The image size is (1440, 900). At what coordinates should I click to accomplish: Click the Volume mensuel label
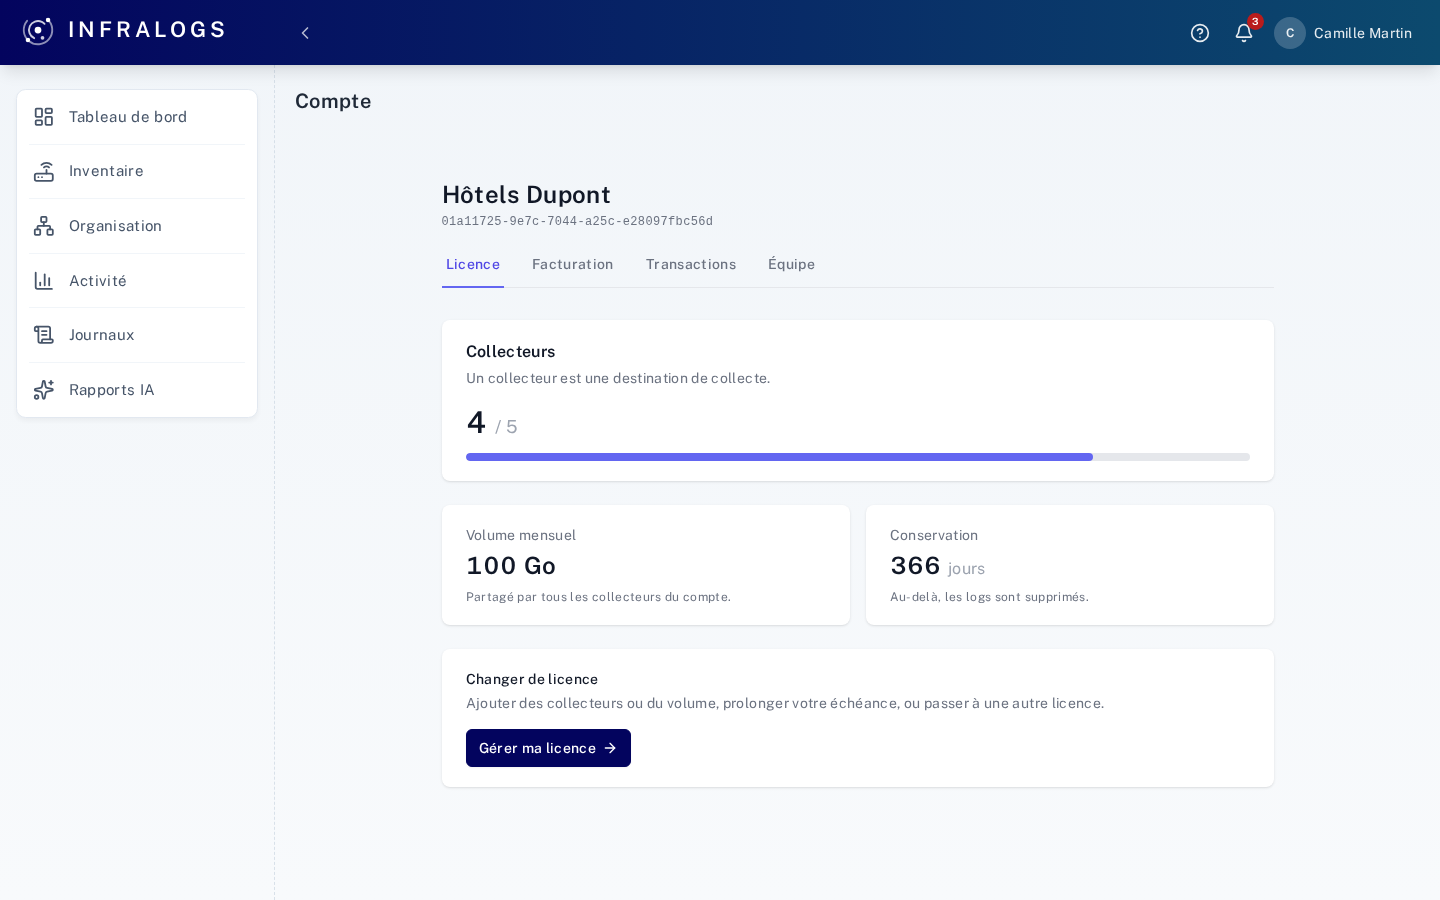point(521,536)
